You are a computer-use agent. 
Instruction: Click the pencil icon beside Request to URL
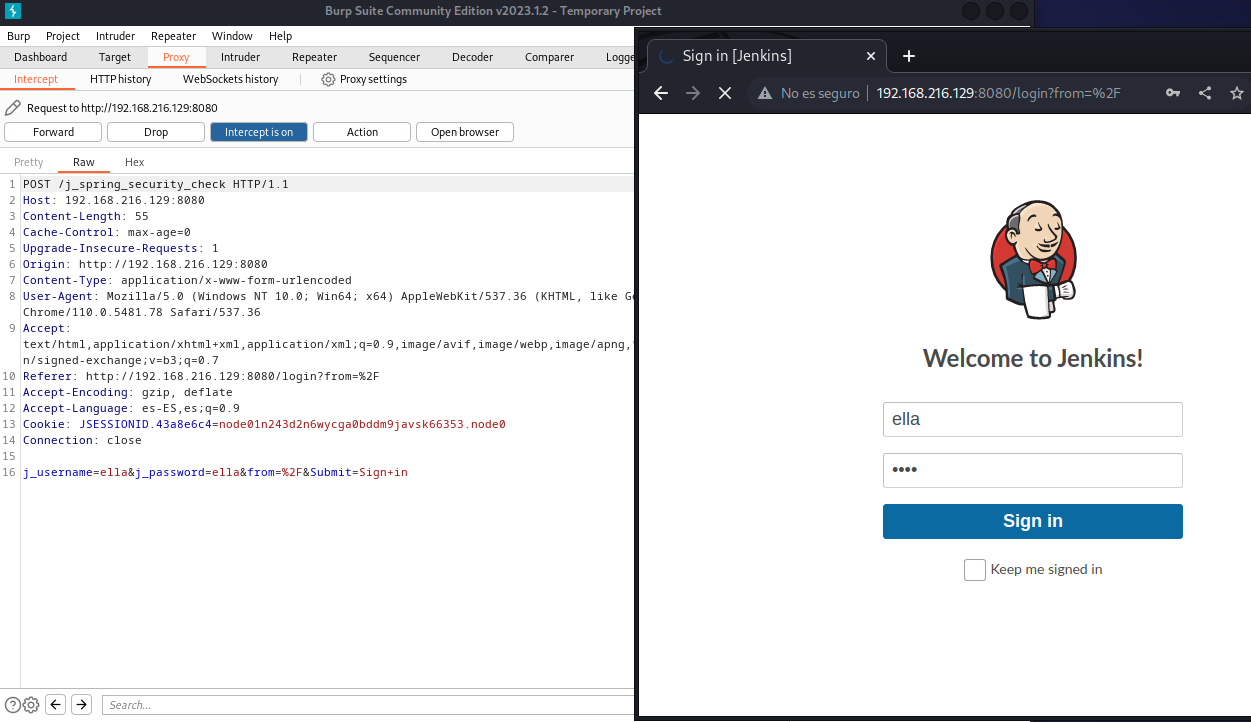pos(12,108)
